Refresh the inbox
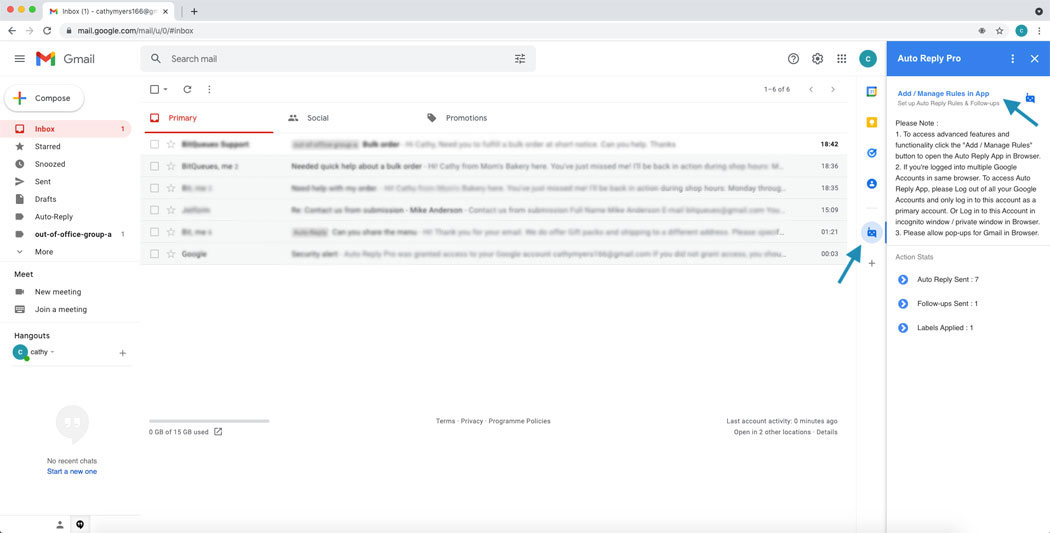The height and width of the screenshot is (533, 1050). (188, 89)
